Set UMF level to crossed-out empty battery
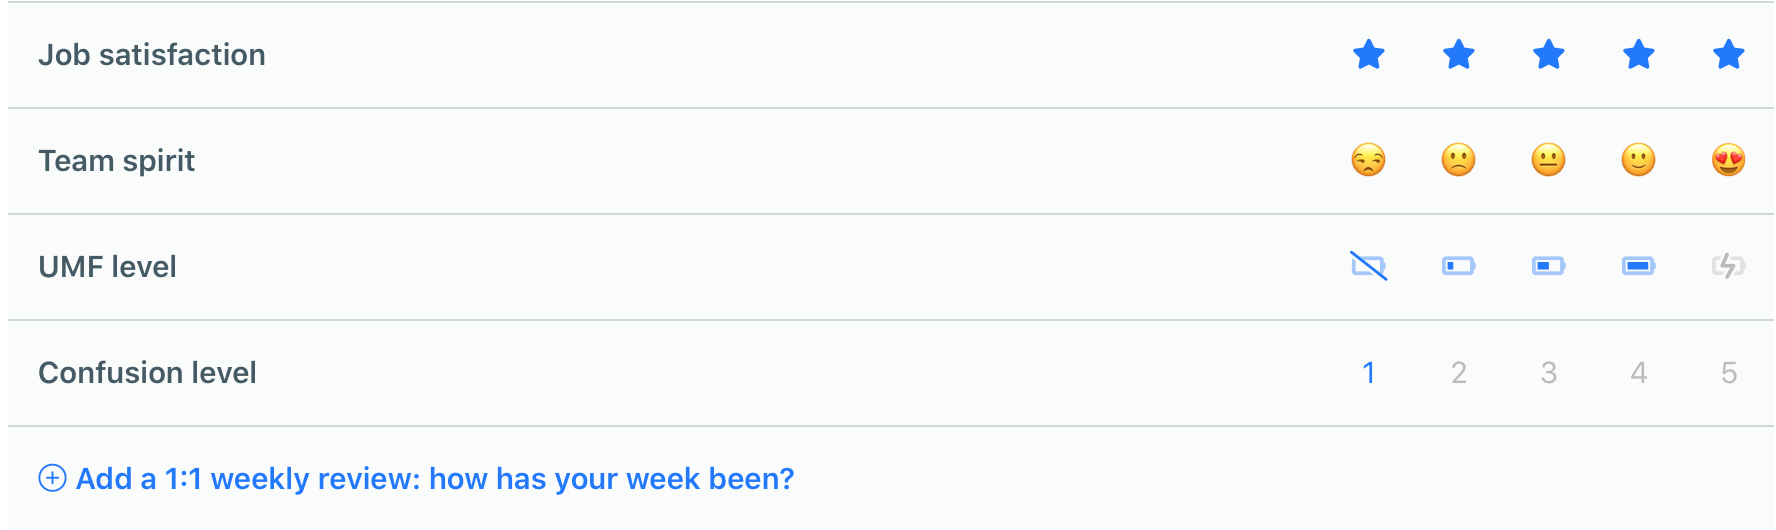 point(1368,266)
